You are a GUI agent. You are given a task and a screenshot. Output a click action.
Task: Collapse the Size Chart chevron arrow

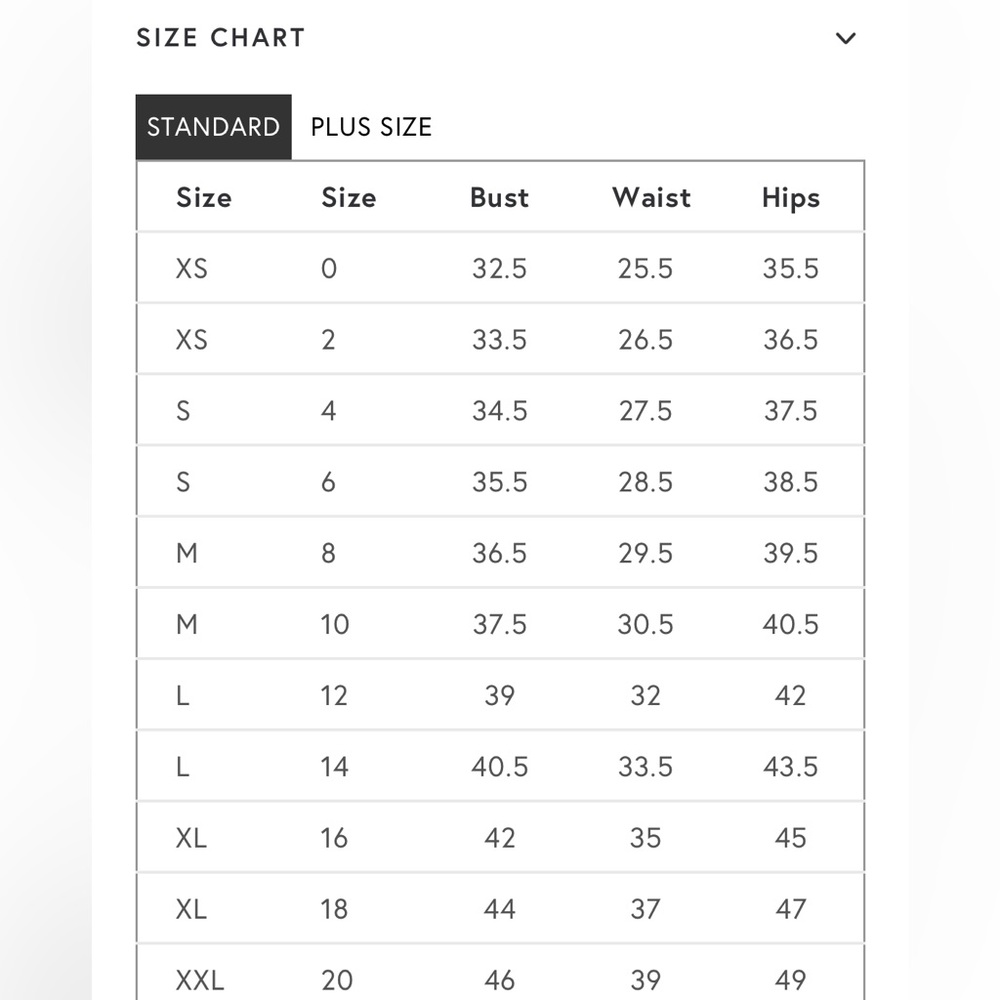pos(846,38)
